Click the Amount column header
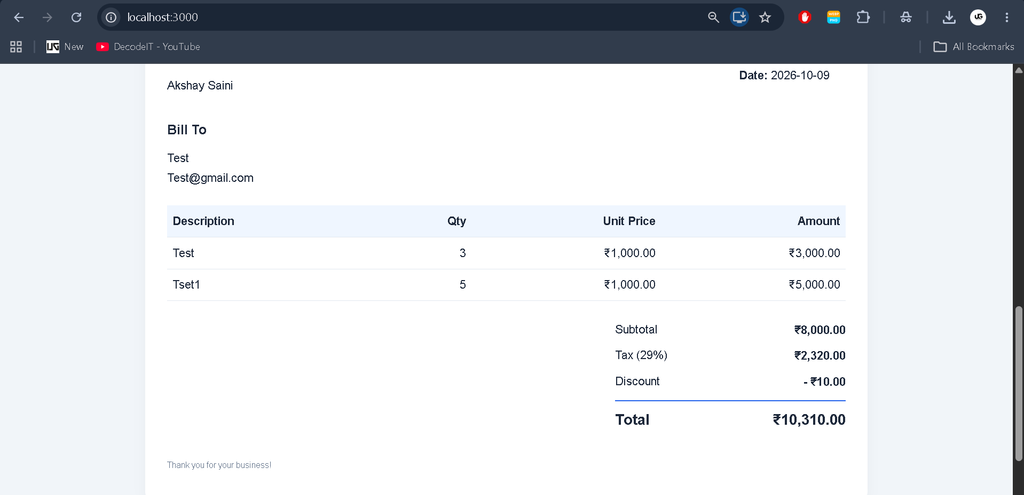The image size is (1024, 495). [818, 221]
